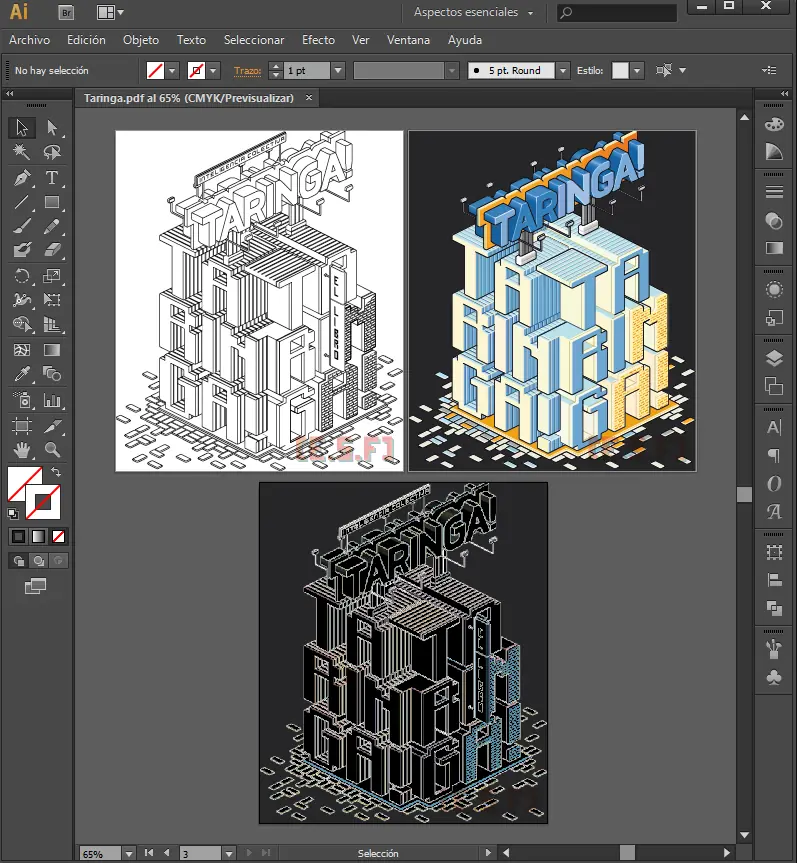Image resolution: width=797 pixels, height=863 pixels.
Task: Open the Objeto menu
Action: pos(141,40)
